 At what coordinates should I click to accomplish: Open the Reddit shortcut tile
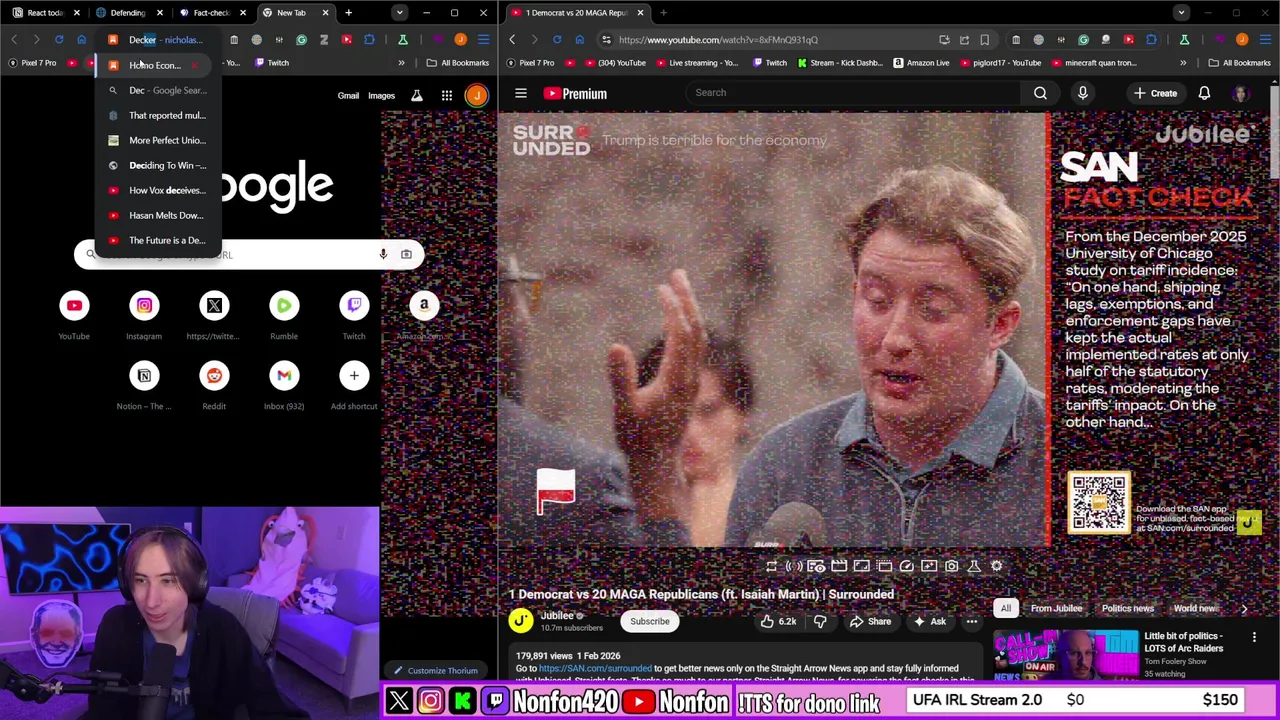[x=214, y=375]
